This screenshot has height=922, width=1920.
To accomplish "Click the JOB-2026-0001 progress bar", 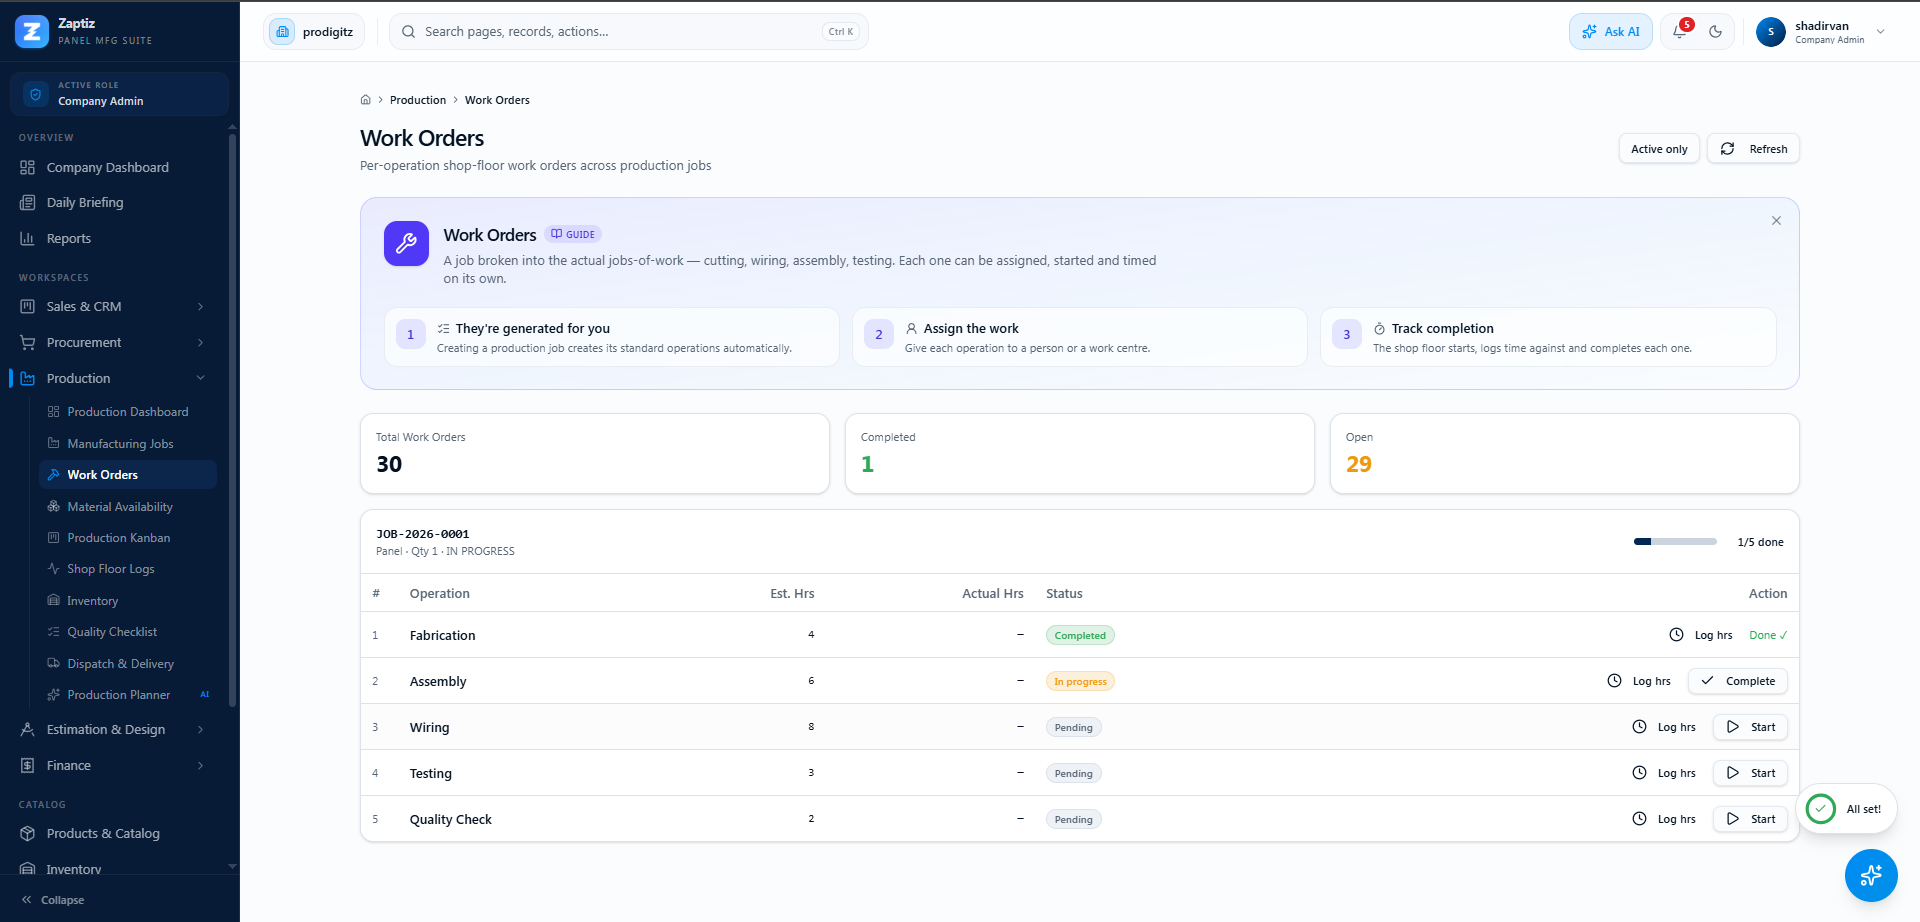I will 1675,542.
